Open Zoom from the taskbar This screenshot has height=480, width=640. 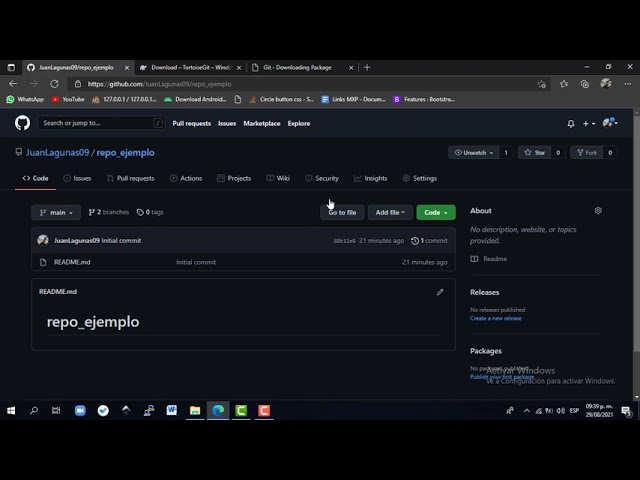pyautogui.click(x=80, y=411)
